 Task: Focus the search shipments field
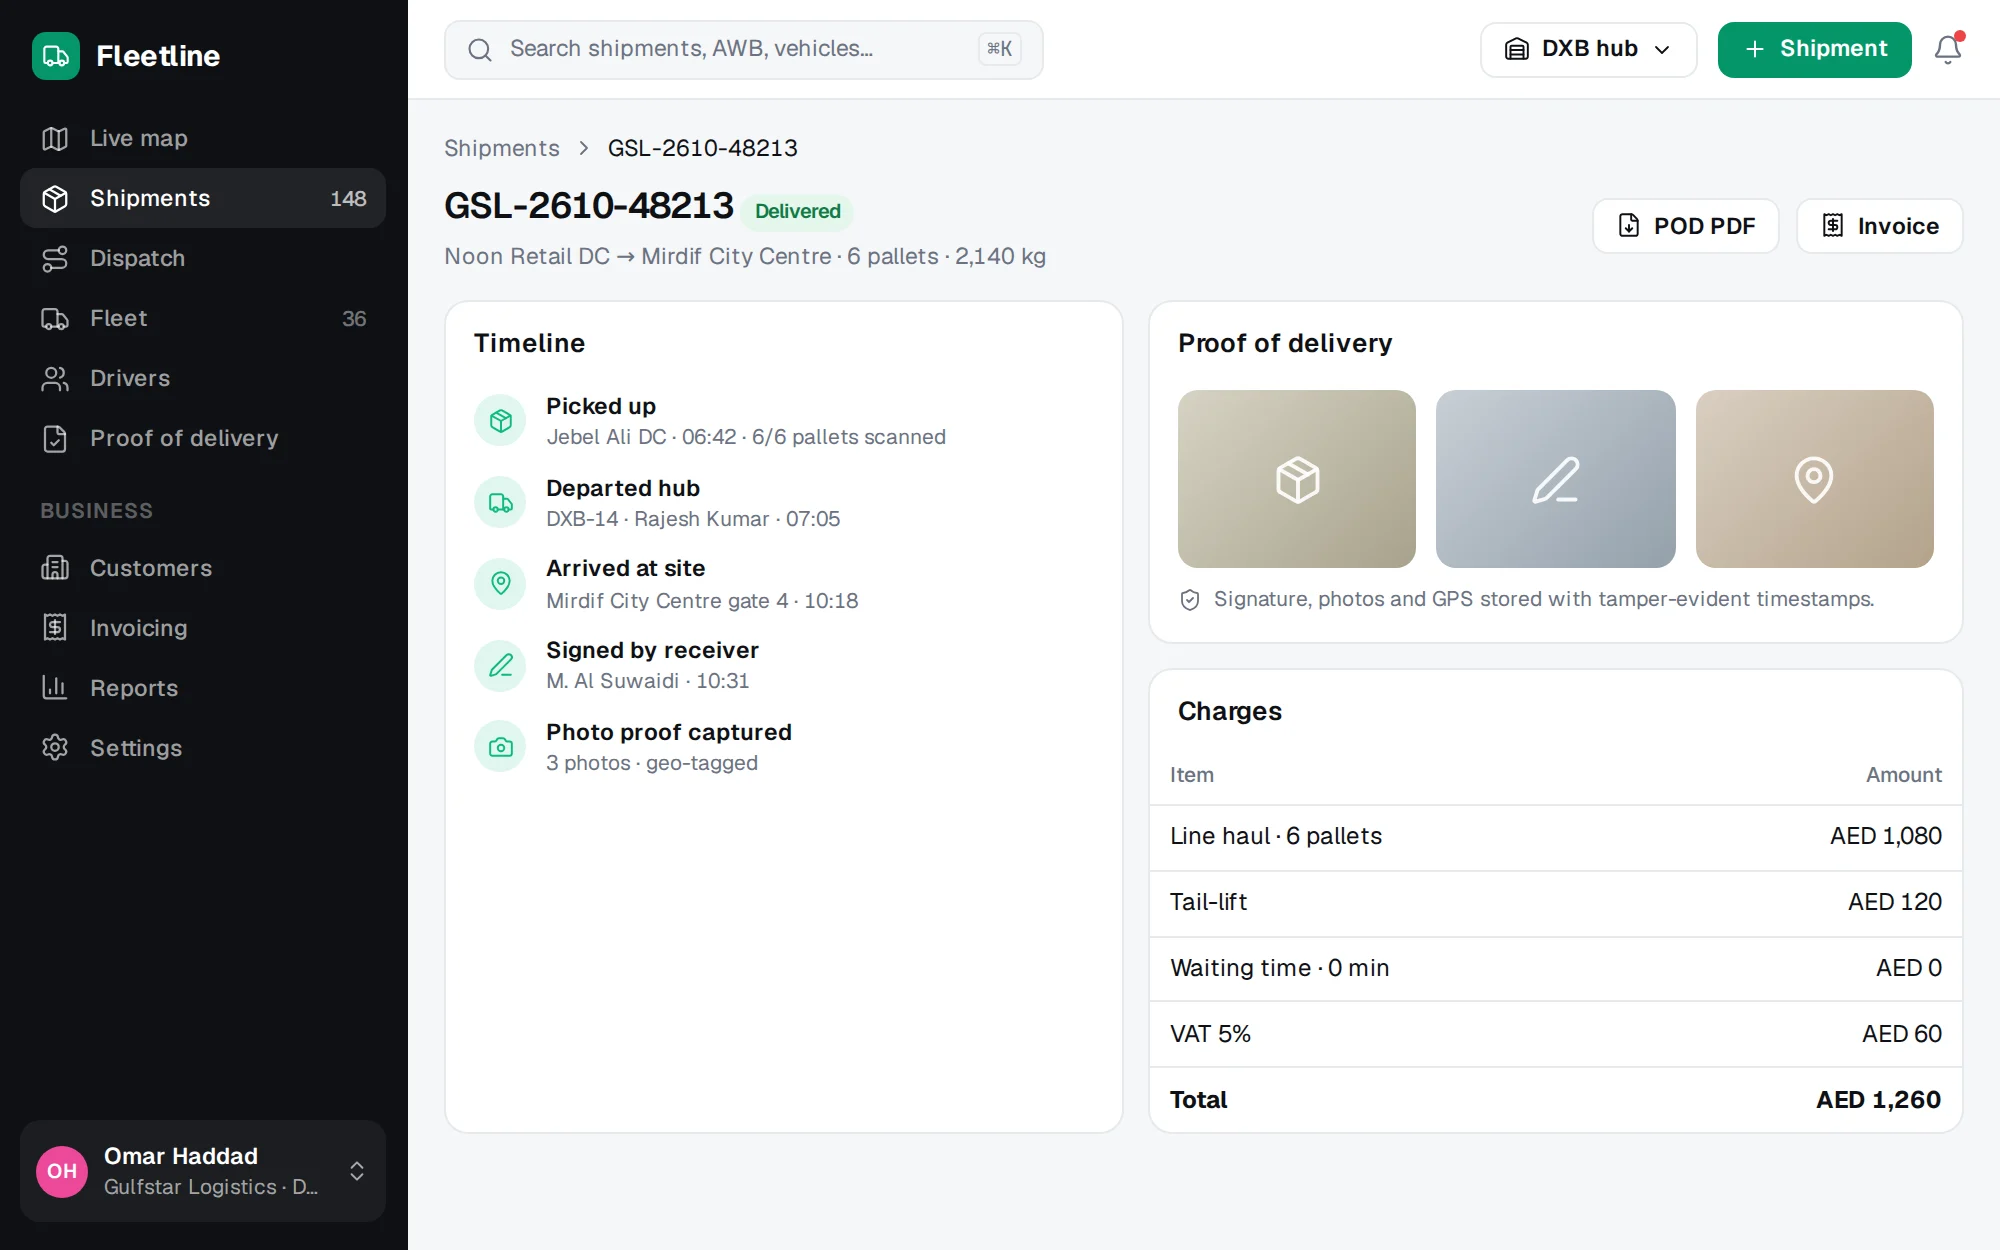[x=743, y=50]
